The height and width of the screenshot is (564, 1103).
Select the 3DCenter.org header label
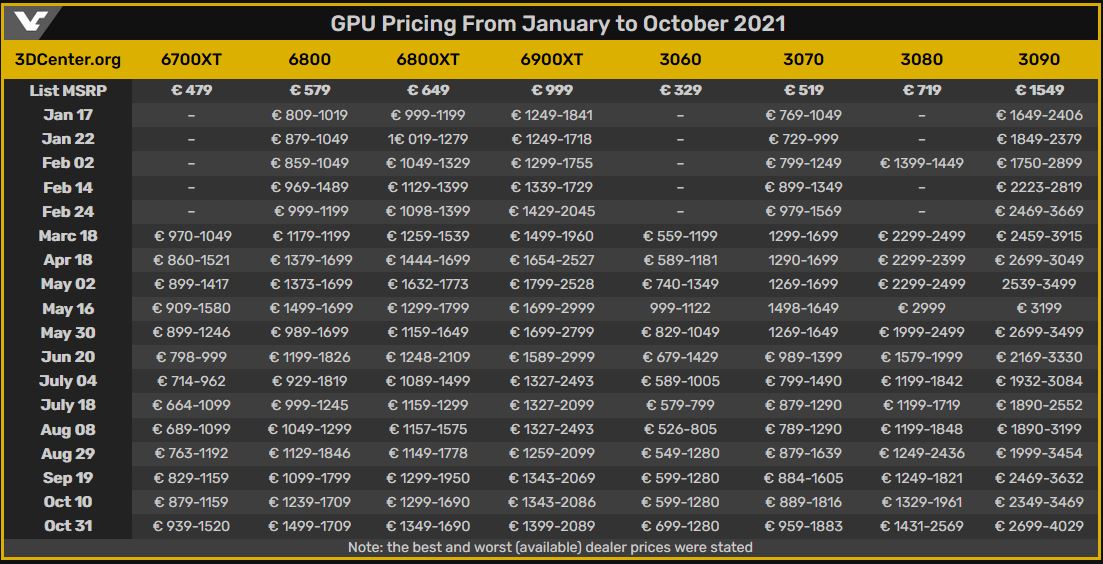(x=68, y=60)
